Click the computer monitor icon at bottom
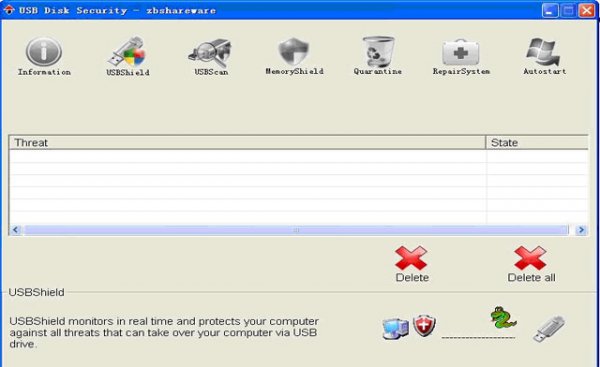 click(395, 329)
